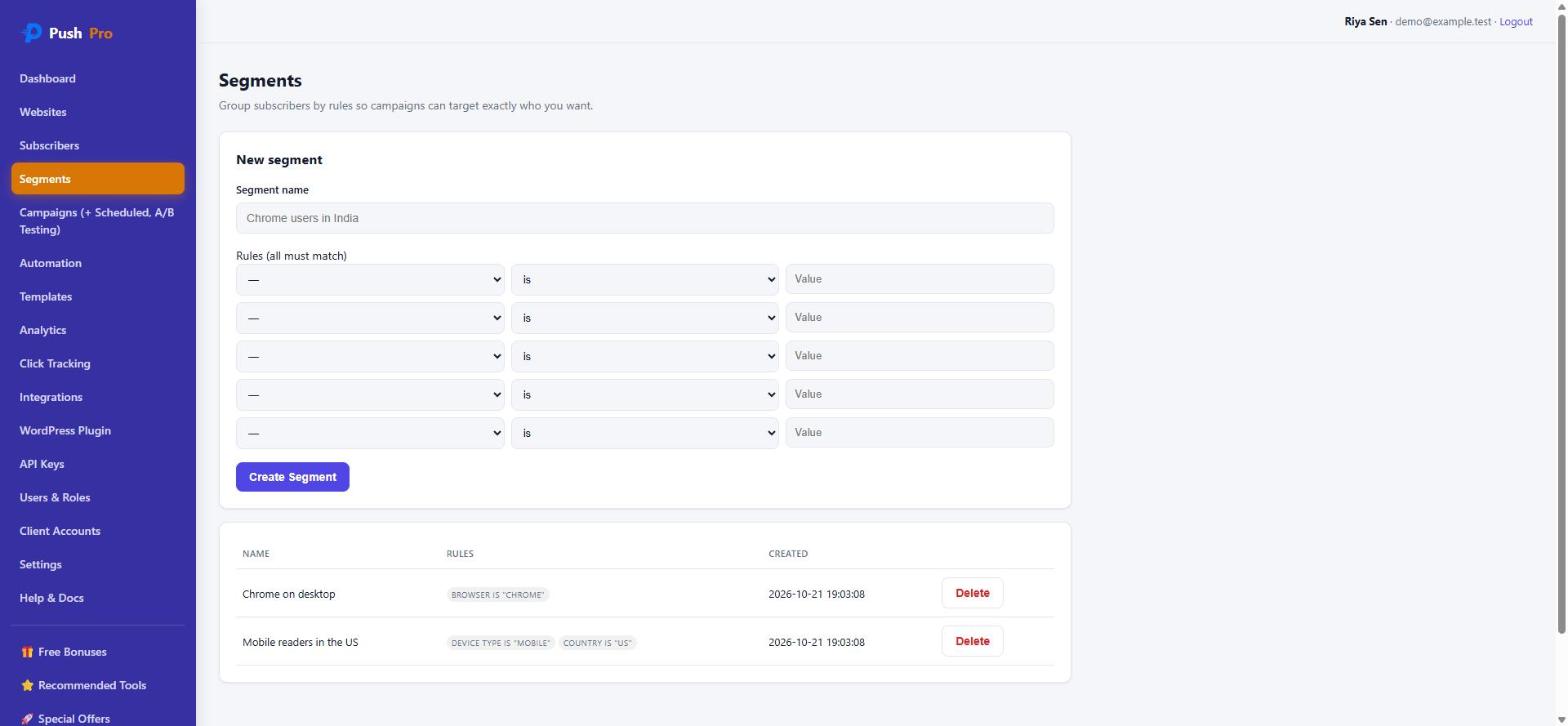Delete Mobile readers in the US segment

coord(972,641)
